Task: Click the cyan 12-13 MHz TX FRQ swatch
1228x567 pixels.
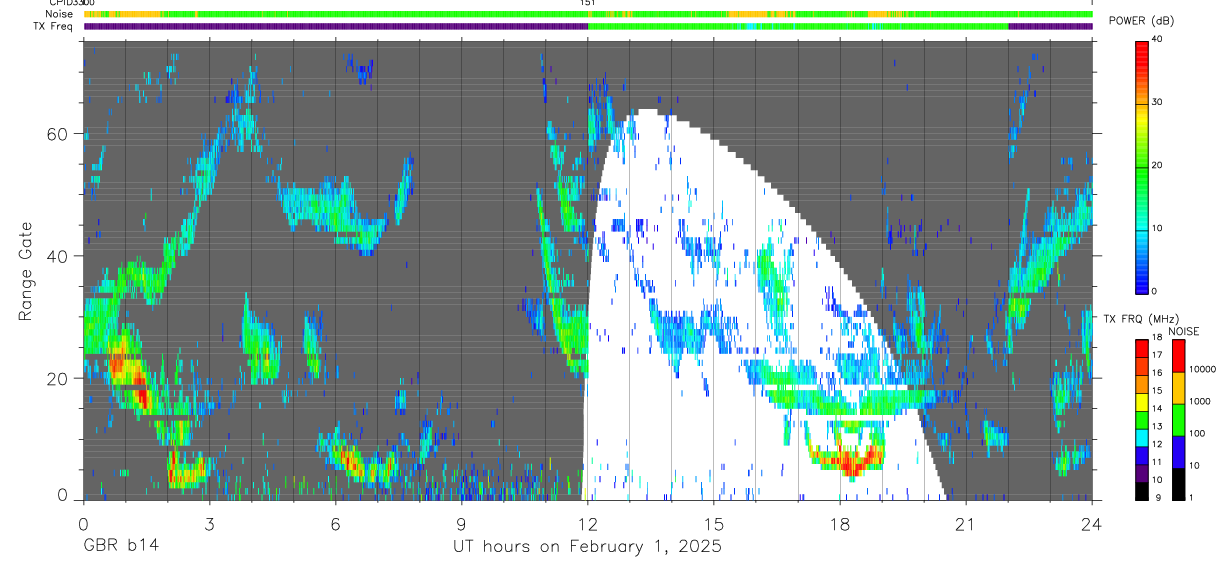Action: click(x=1142, y=438)
